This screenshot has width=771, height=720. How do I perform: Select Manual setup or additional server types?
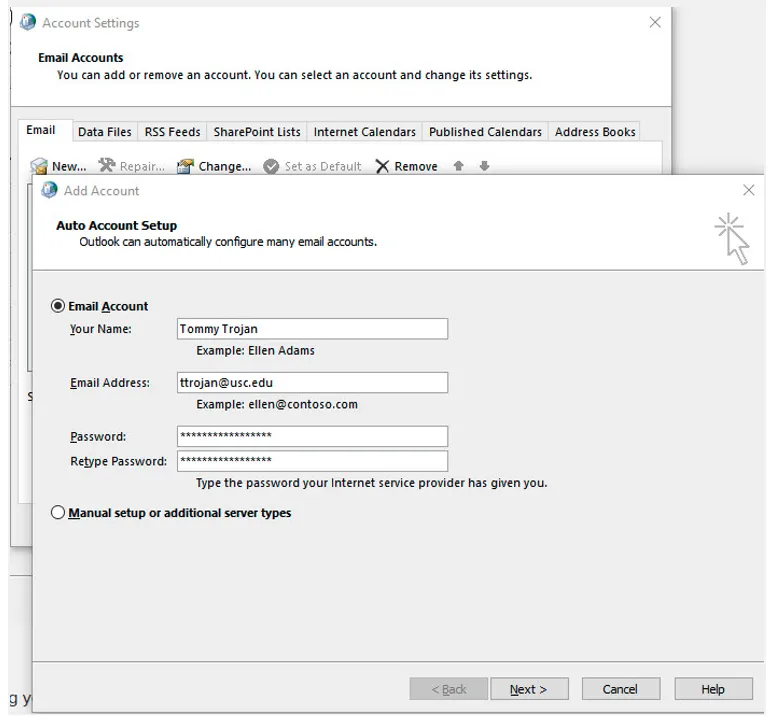coord(58,512)
